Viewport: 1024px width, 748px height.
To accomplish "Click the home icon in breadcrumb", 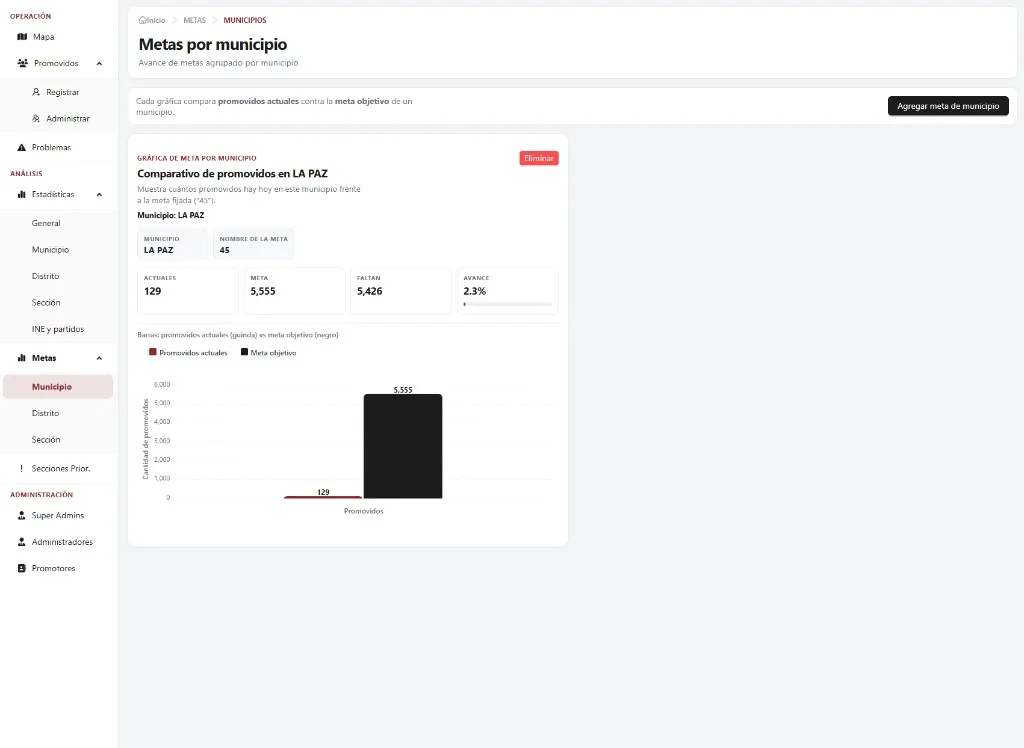I will click(x=142, y=20).
